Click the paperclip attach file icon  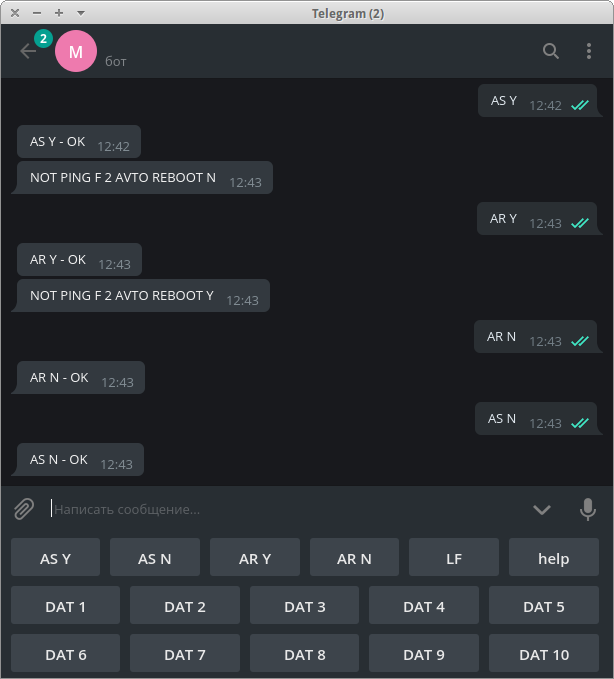pos(24,509)
